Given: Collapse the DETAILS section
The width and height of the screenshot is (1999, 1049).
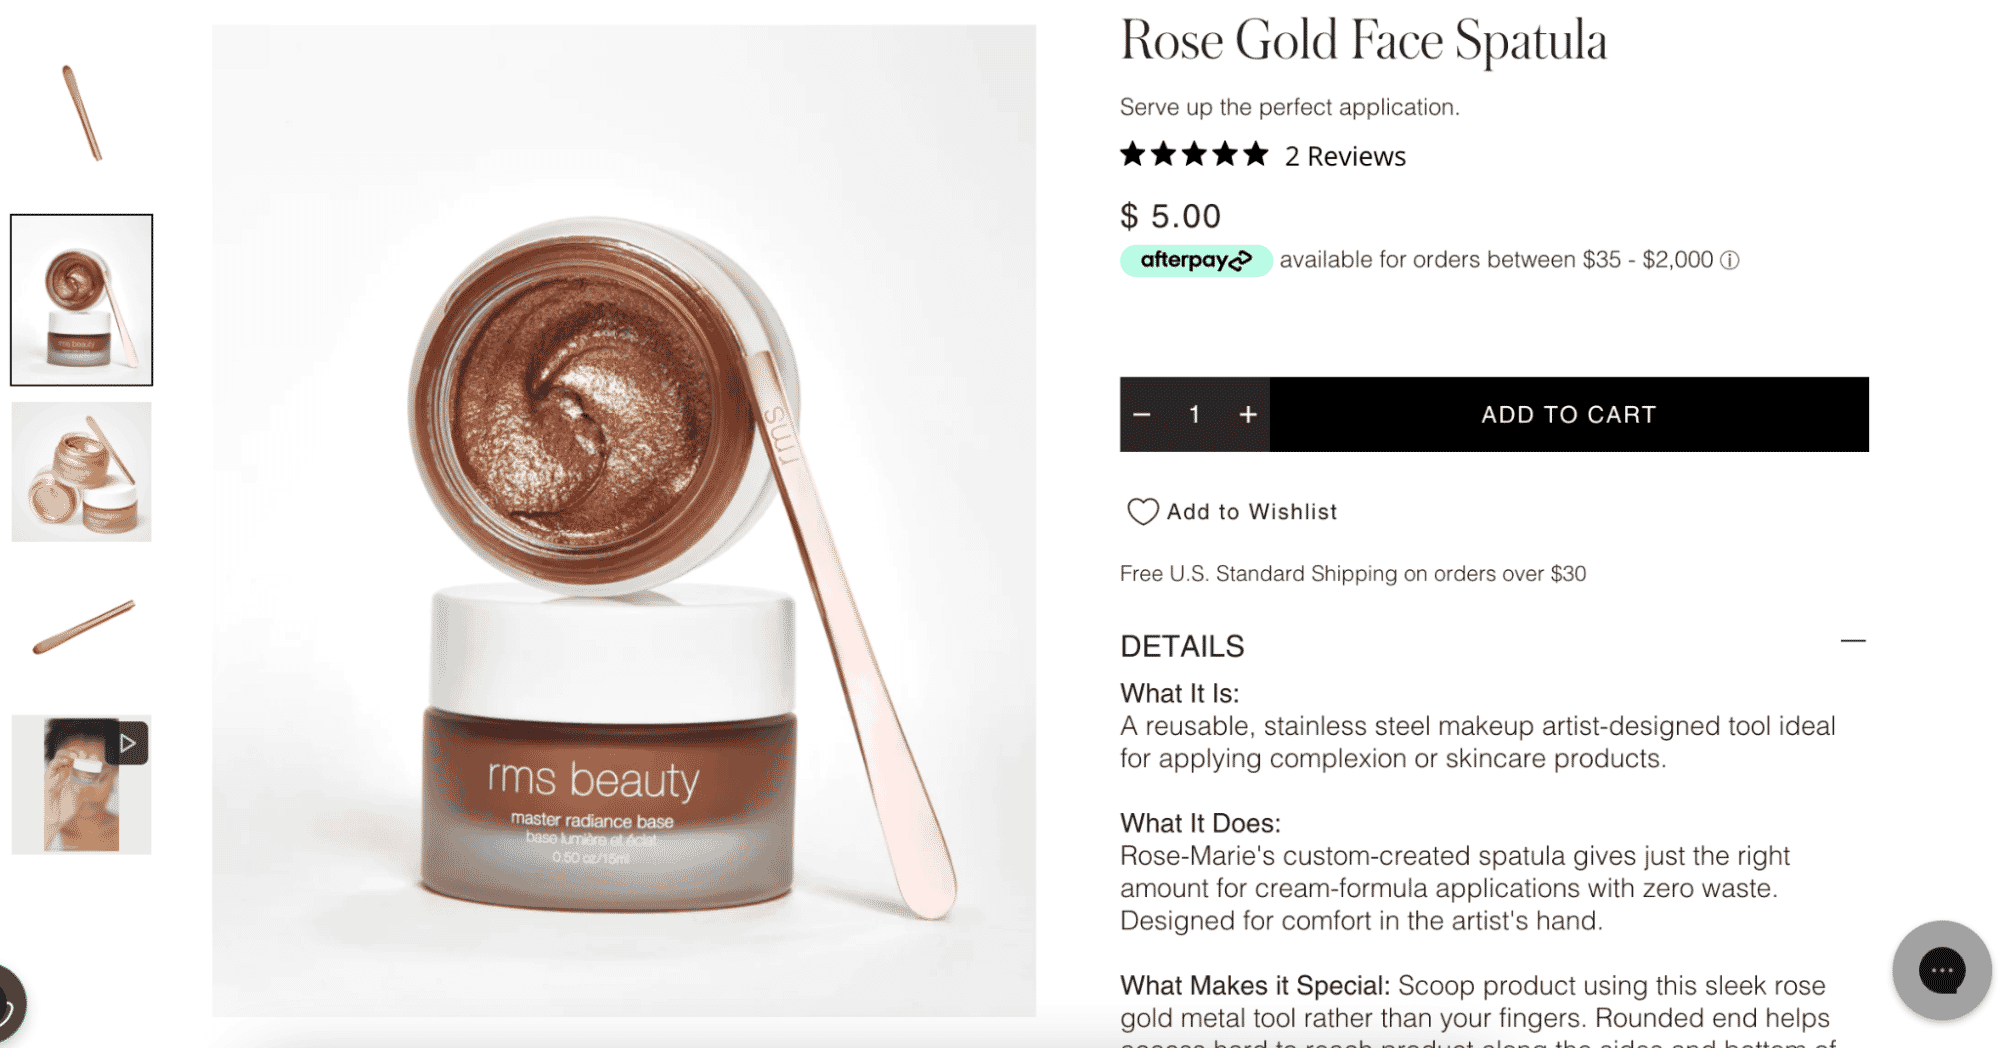Looking at the screenshot, I should point(1852,641).
